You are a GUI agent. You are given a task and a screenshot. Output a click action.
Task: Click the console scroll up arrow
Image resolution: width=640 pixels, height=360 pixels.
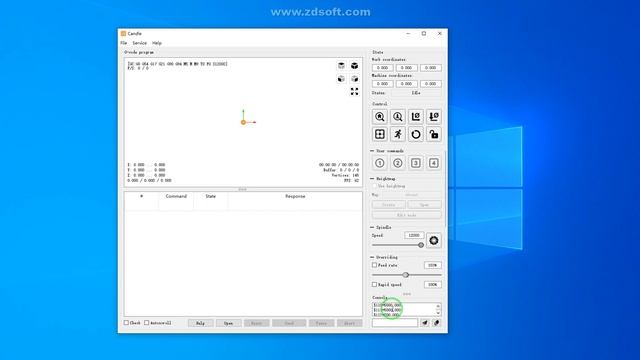(438, 306)
